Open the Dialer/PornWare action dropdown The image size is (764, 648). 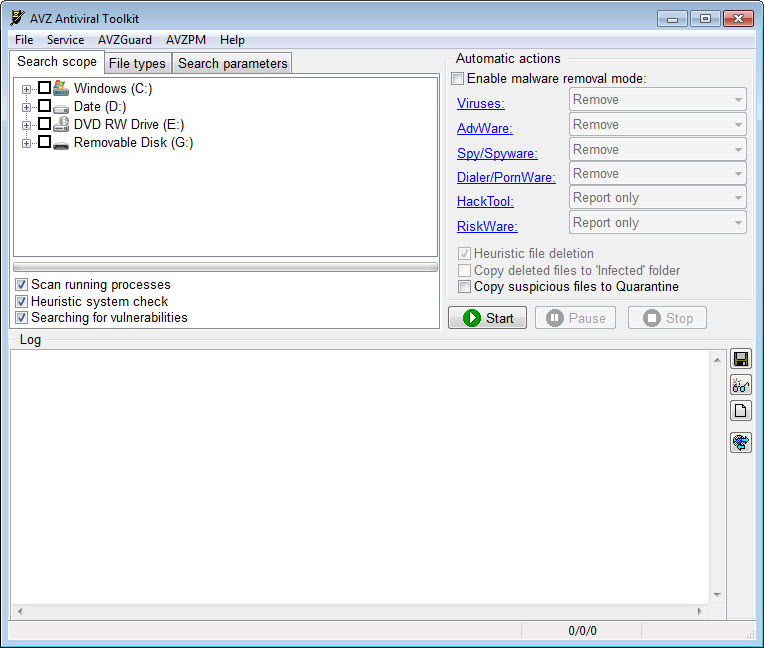tap(657, 173)
